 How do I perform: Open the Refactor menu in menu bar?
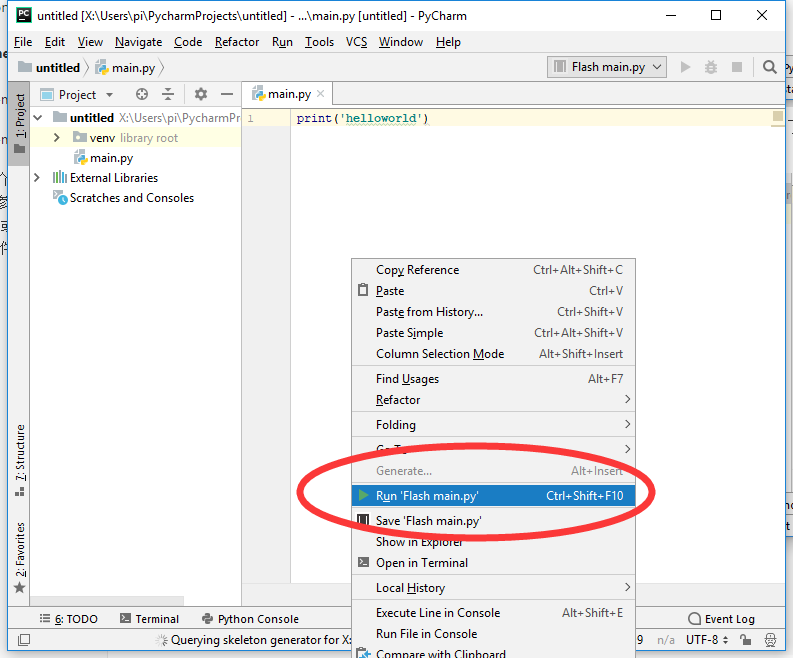pyautogui.click(x=237, y=42)
